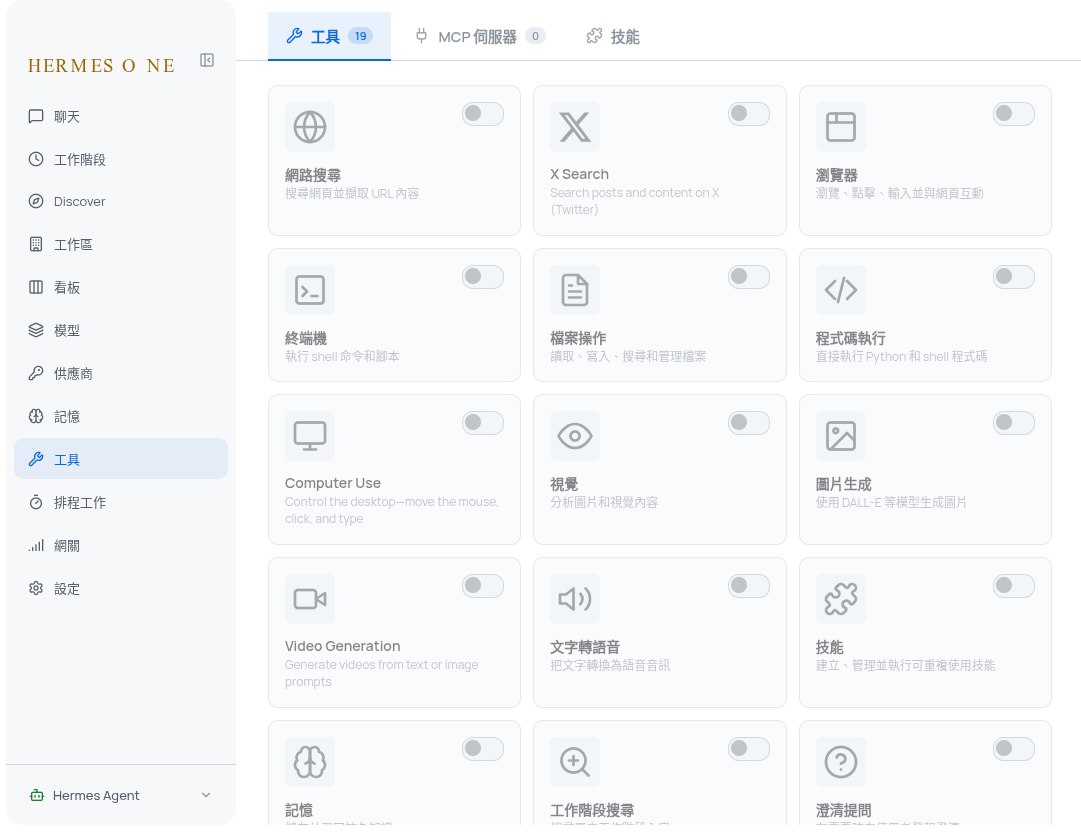1081x833 pixels.
Task: Click the chat bubble icon beside 聊天
Action: click(36, 117)
